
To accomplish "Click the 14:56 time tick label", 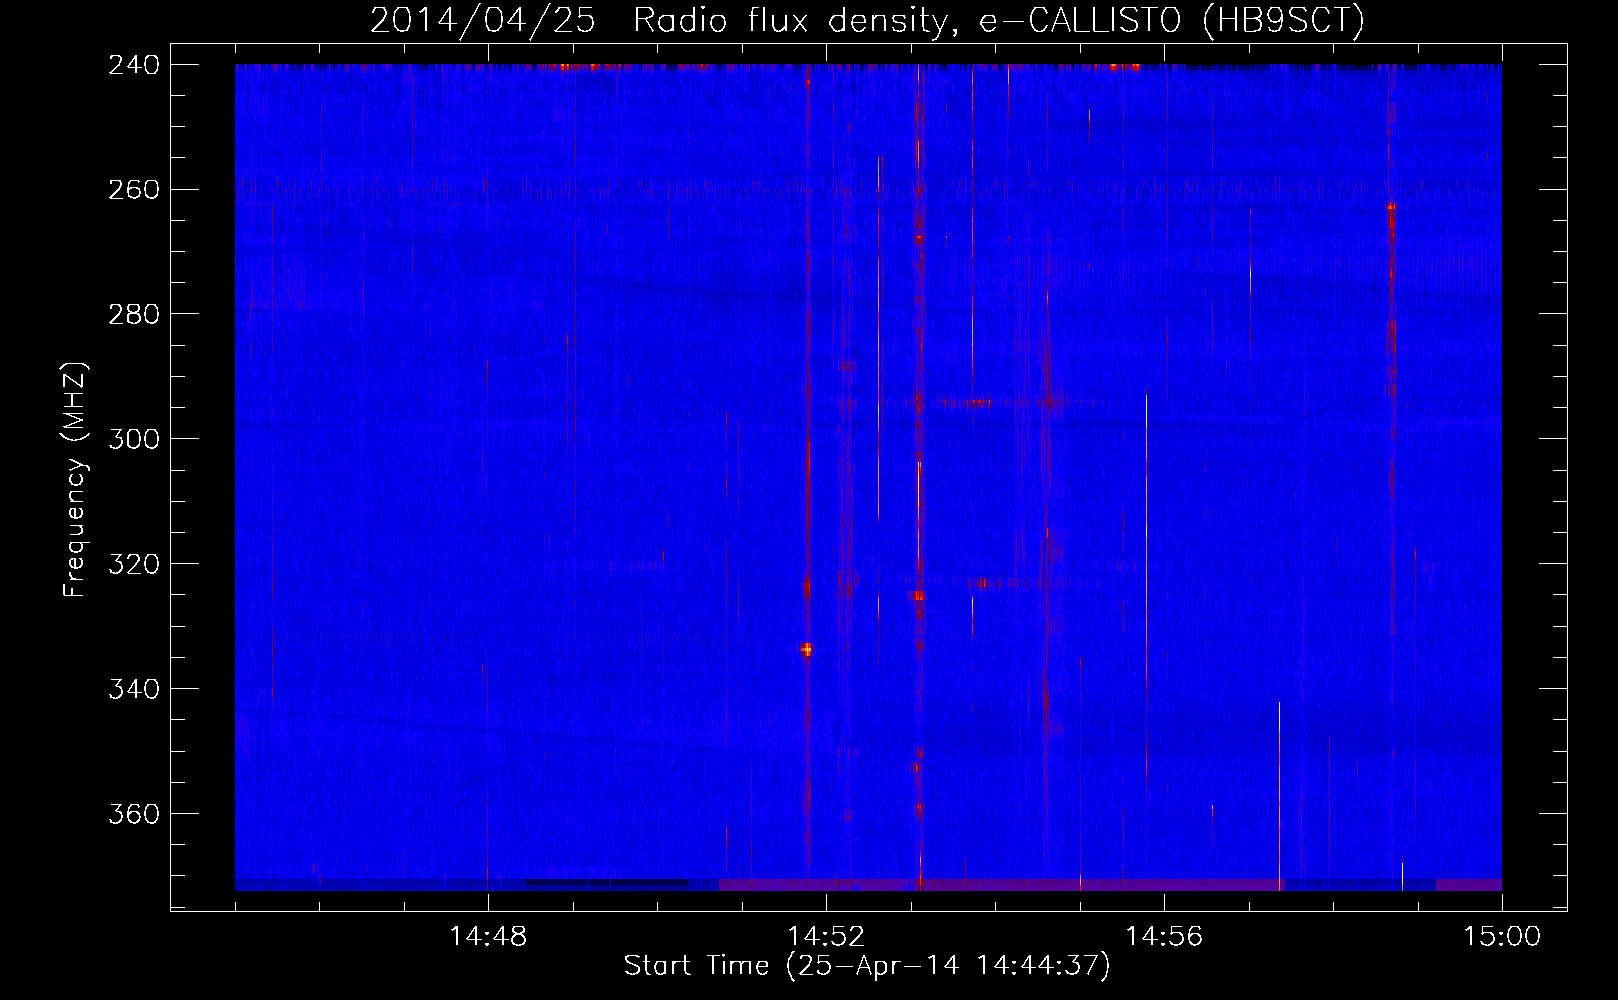I will coord(1164,937).
